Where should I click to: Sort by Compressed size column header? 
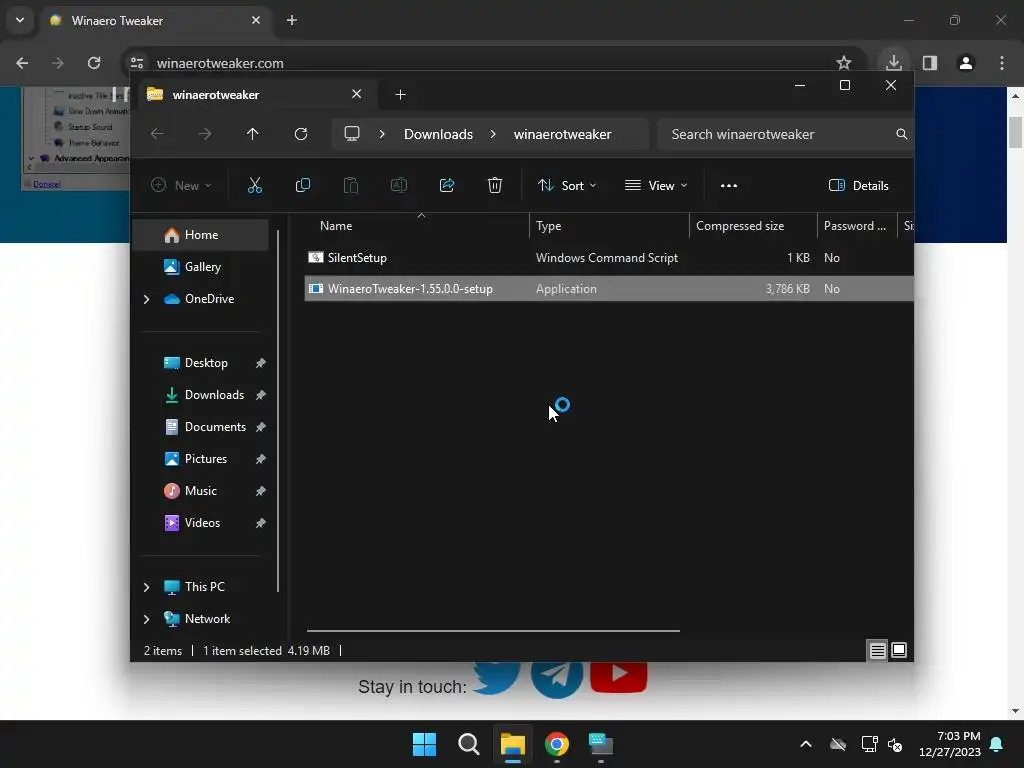pyautogui.click(x=753, y=226)
